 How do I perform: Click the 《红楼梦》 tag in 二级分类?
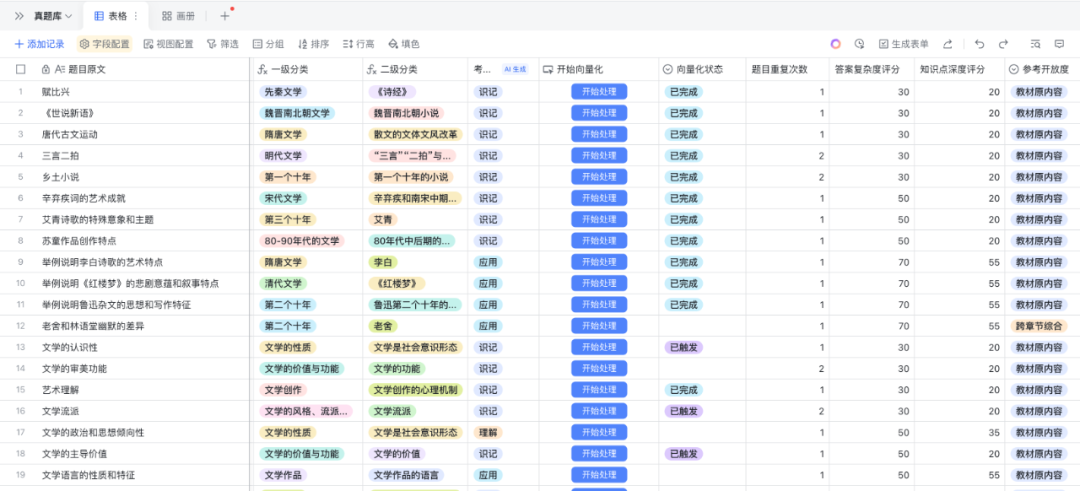click(397, 283)
